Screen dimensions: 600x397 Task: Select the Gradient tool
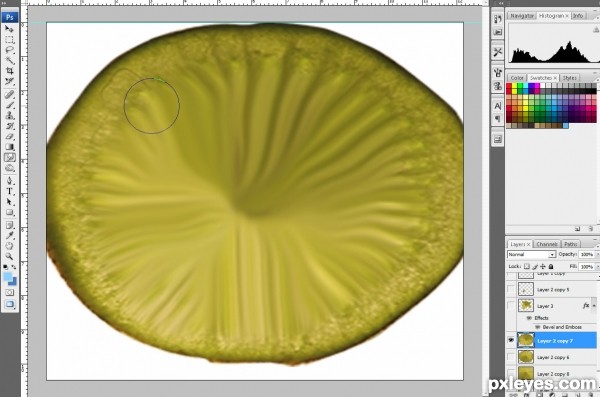(x=10, y=147)
